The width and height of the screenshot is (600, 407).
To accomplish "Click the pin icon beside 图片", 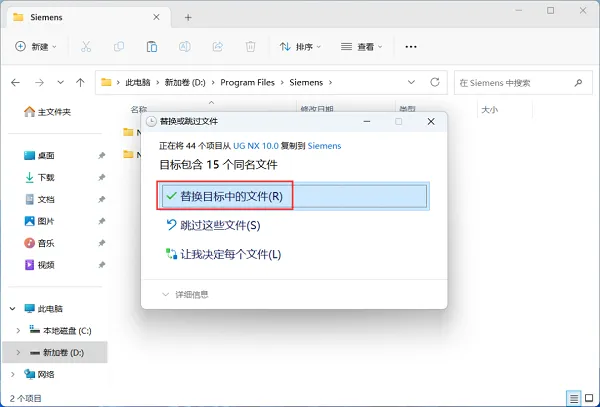I will (101, 221).
